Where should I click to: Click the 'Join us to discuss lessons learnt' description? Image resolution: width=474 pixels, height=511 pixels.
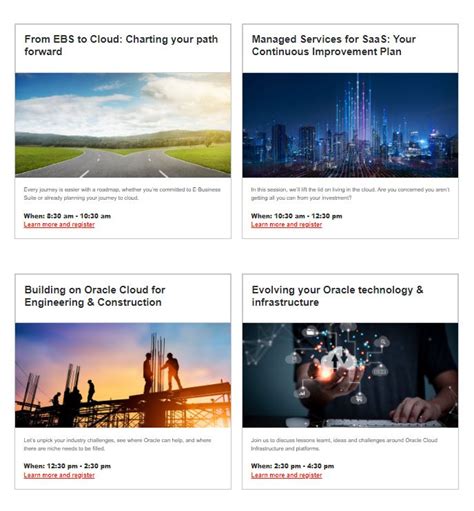[x=344, y=444]
